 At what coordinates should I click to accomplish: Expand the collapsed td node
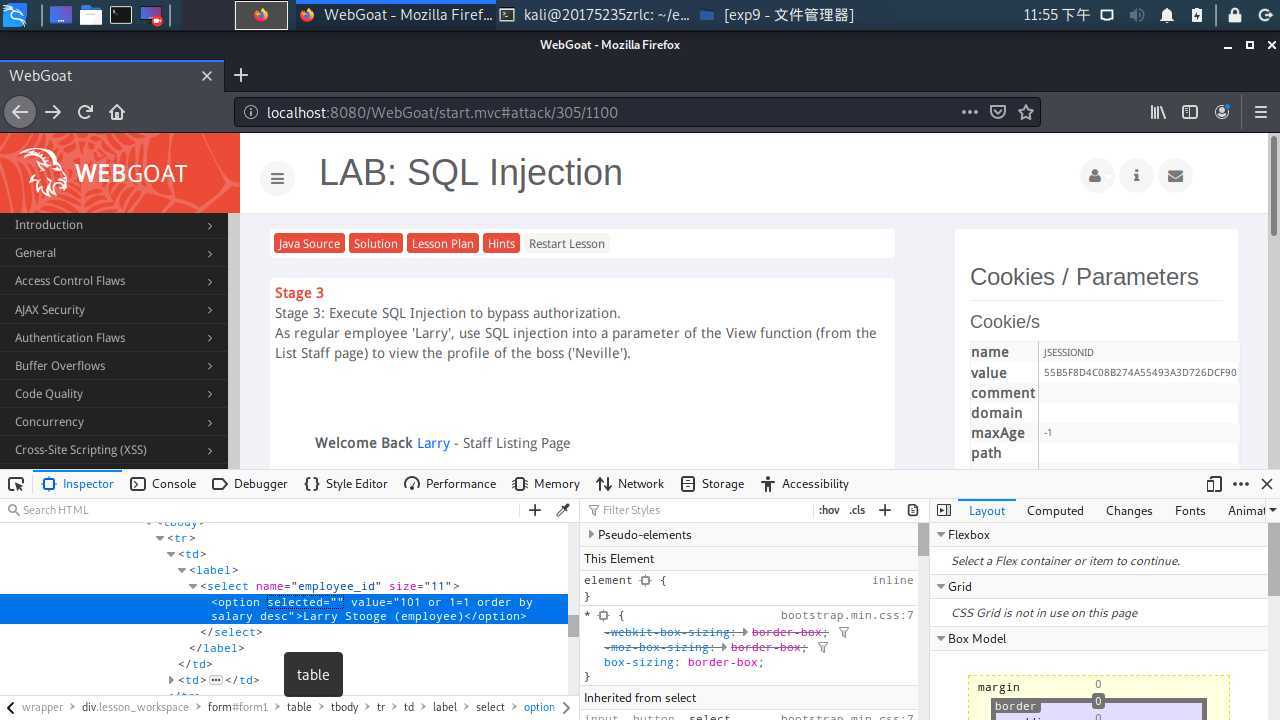(171, 680)
